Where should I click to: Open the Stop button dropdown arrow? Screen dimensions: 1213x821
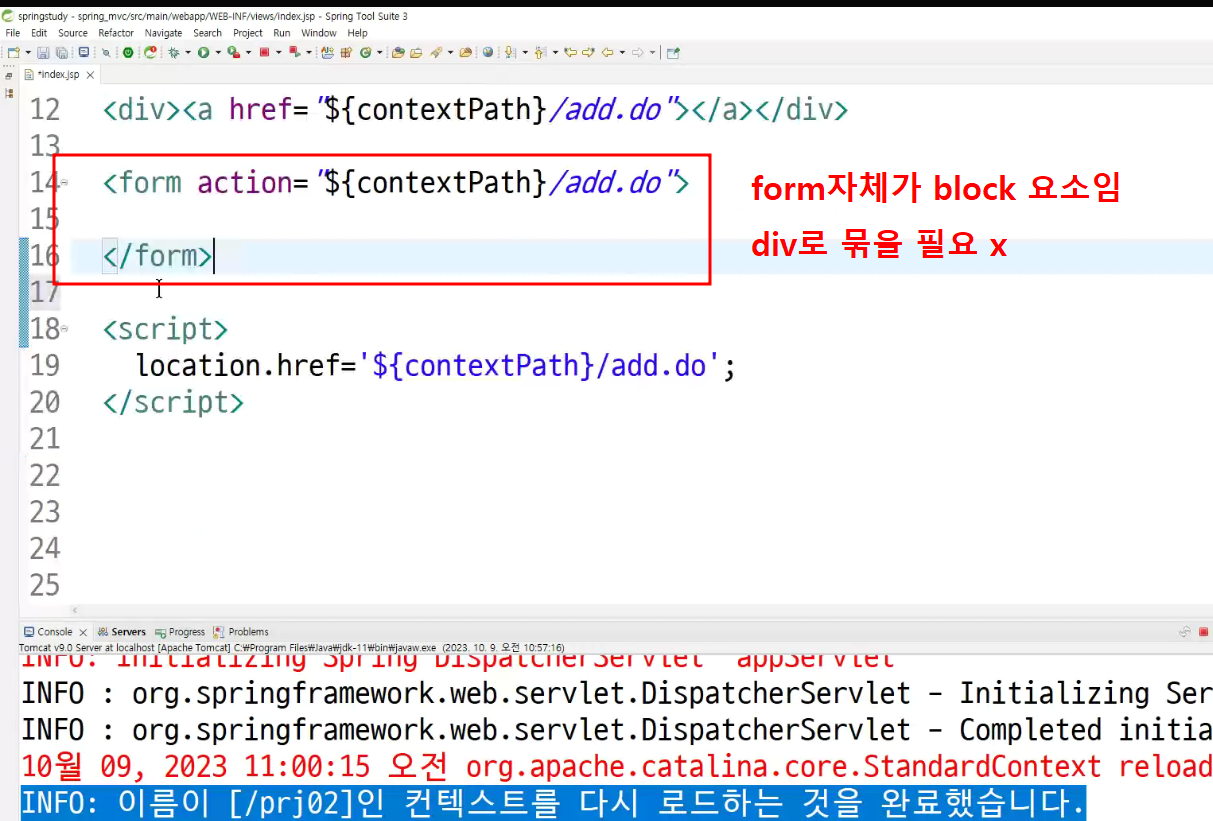pyautogui.click(x=279, y=52)
